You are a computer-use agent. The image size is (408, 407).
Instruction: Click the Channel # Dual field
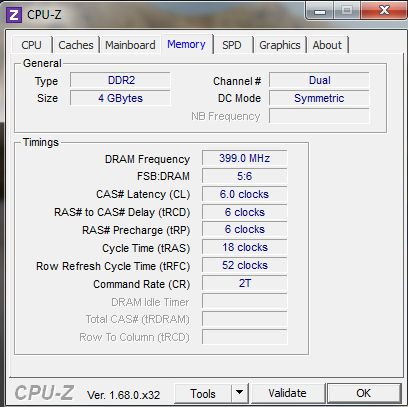319,80
